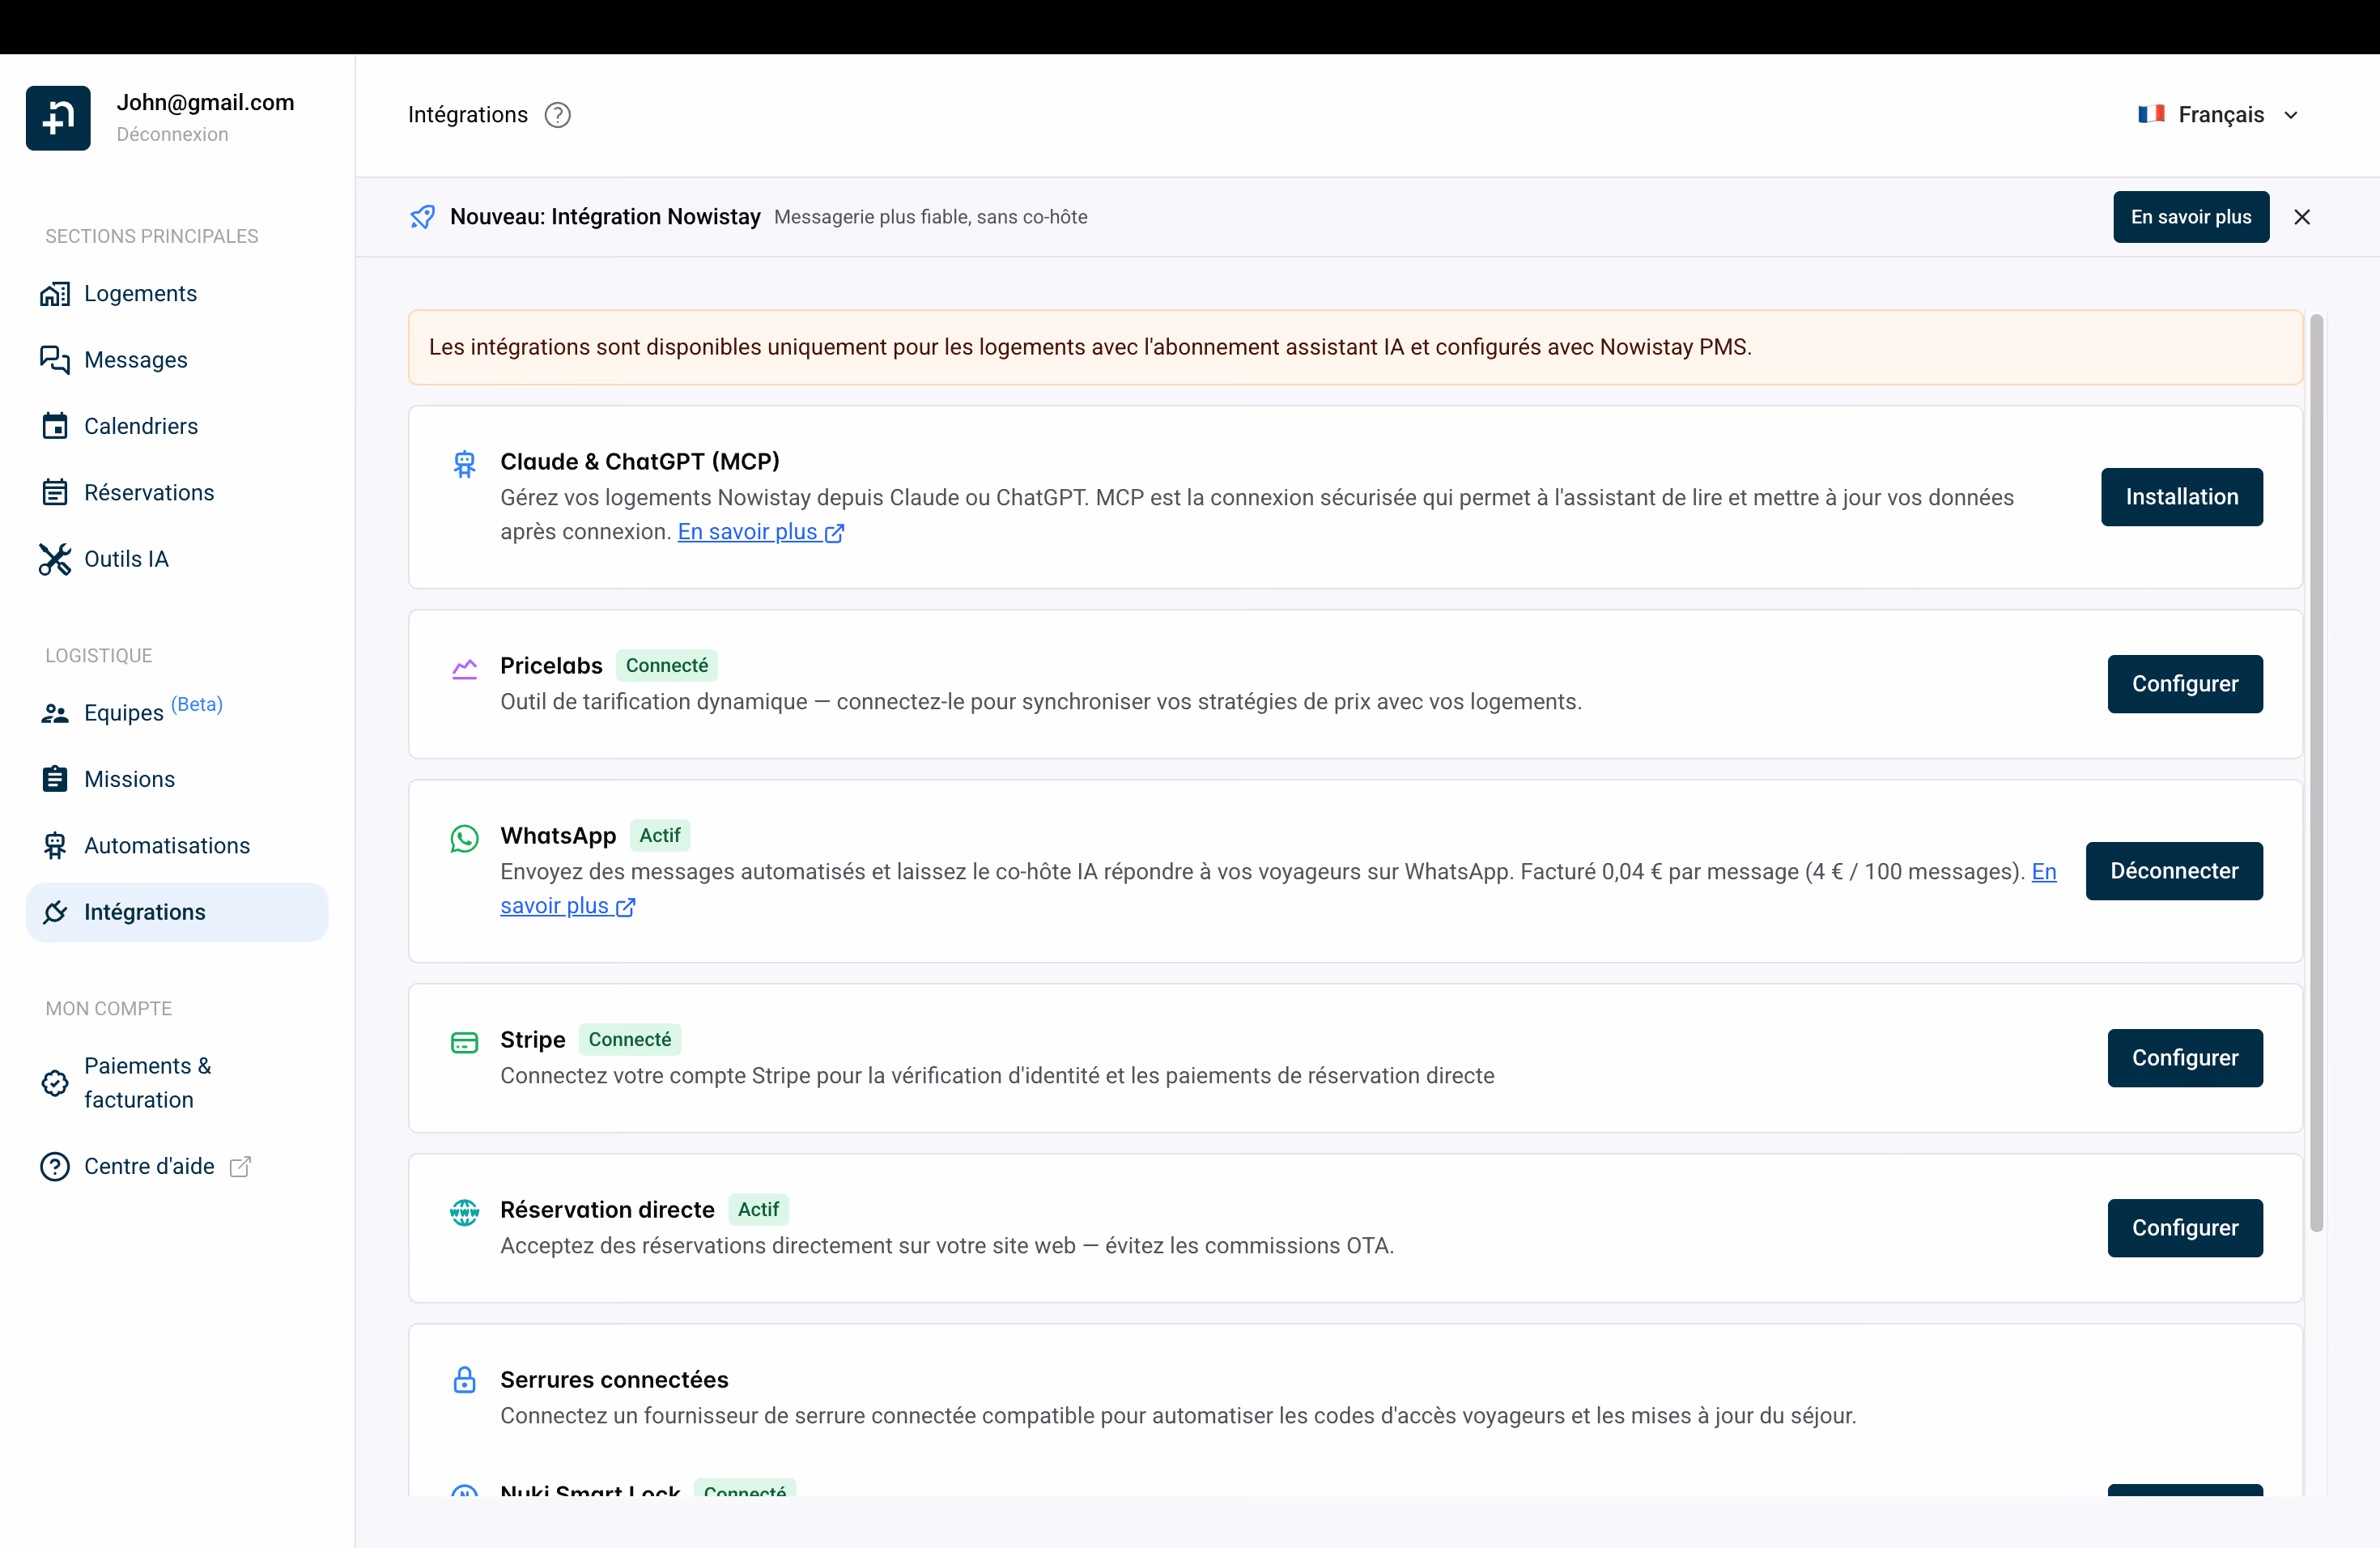Click the rocket icon in the Nowistay banner
The height and width of the screenshot is (1548, 2380).
(x=423, y=217)
